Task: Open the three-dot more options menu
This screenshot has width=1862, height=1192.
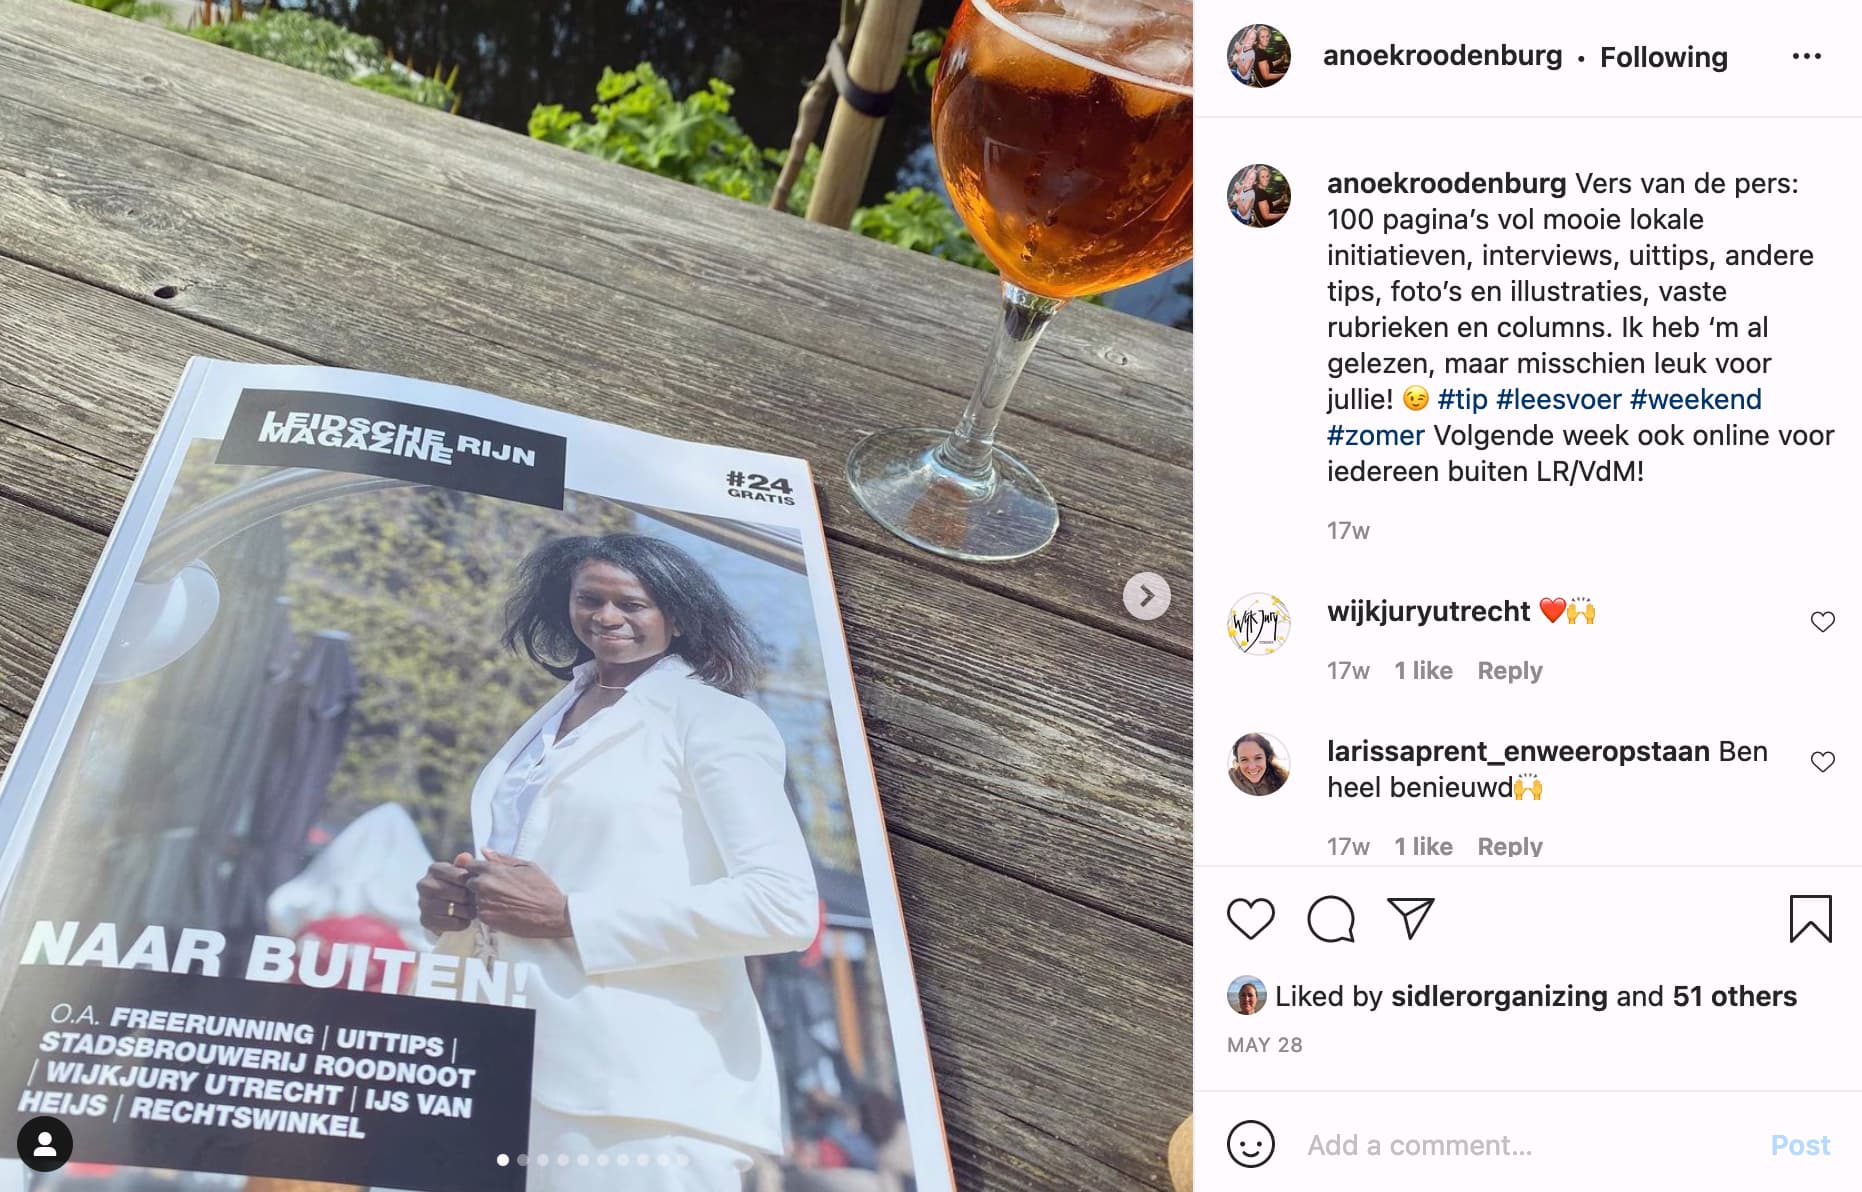Action: (1806, 57)
